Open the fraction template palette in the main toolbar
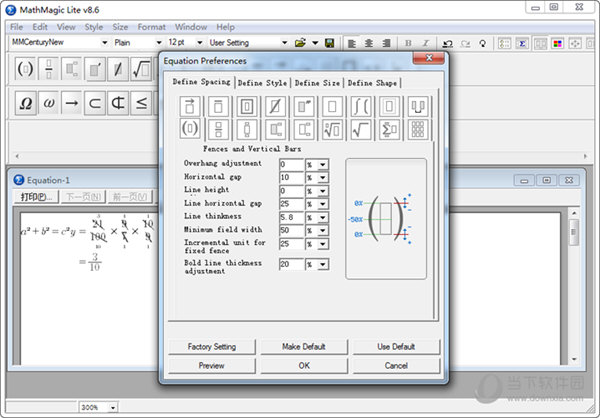 pyautogui.click(x=49, y=69)
